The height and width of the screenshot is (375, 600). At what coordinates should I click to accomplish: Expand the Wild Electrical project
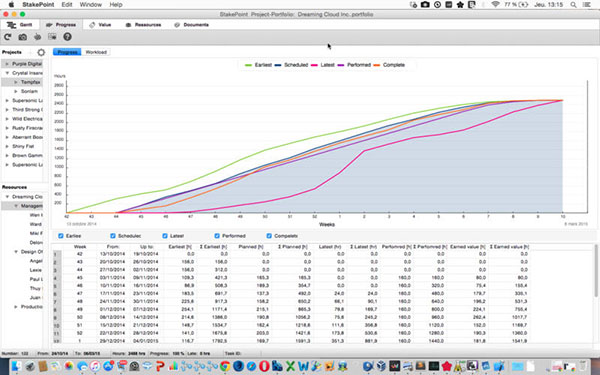(7, 119)
